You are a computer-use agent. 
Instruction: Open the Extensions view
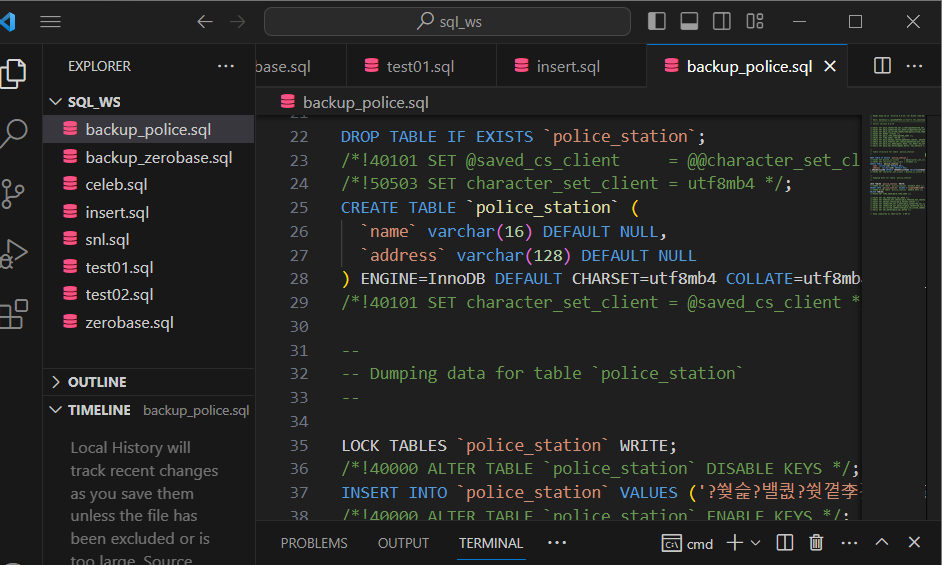[x=14, y=314]
